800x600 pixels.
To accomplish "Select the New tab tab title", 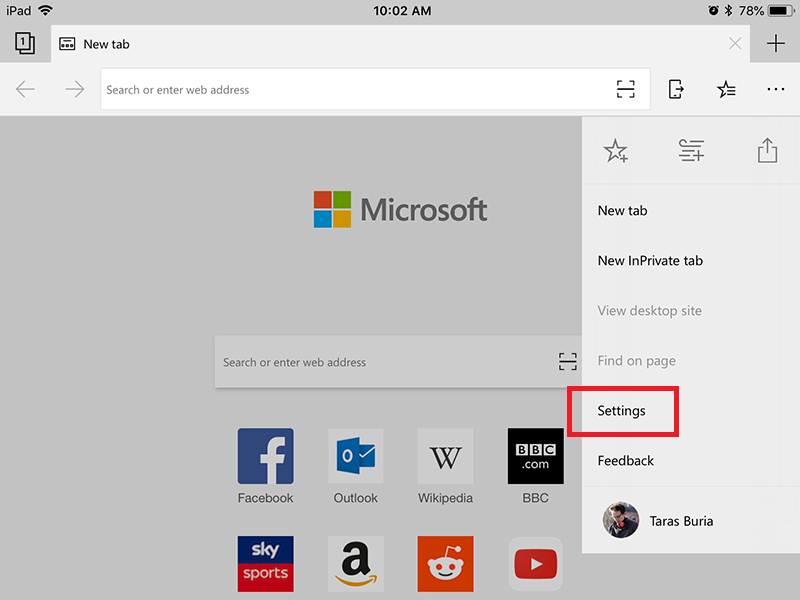I will pyautogui.click(x=106, y=44).
